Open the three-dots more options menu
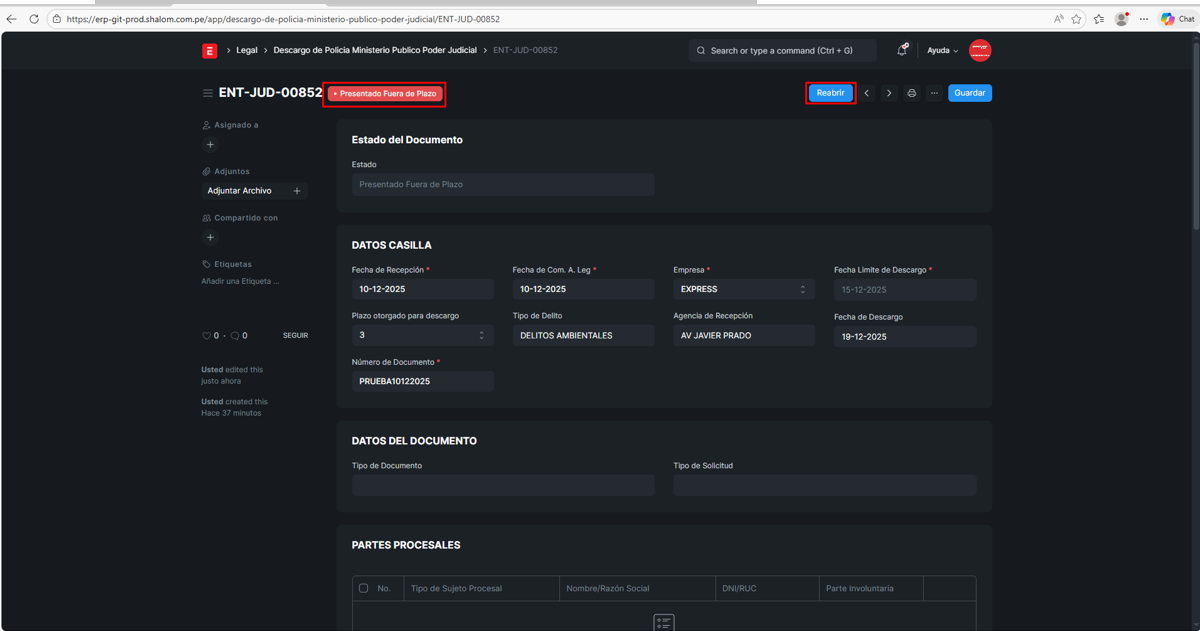 (934, 93)
